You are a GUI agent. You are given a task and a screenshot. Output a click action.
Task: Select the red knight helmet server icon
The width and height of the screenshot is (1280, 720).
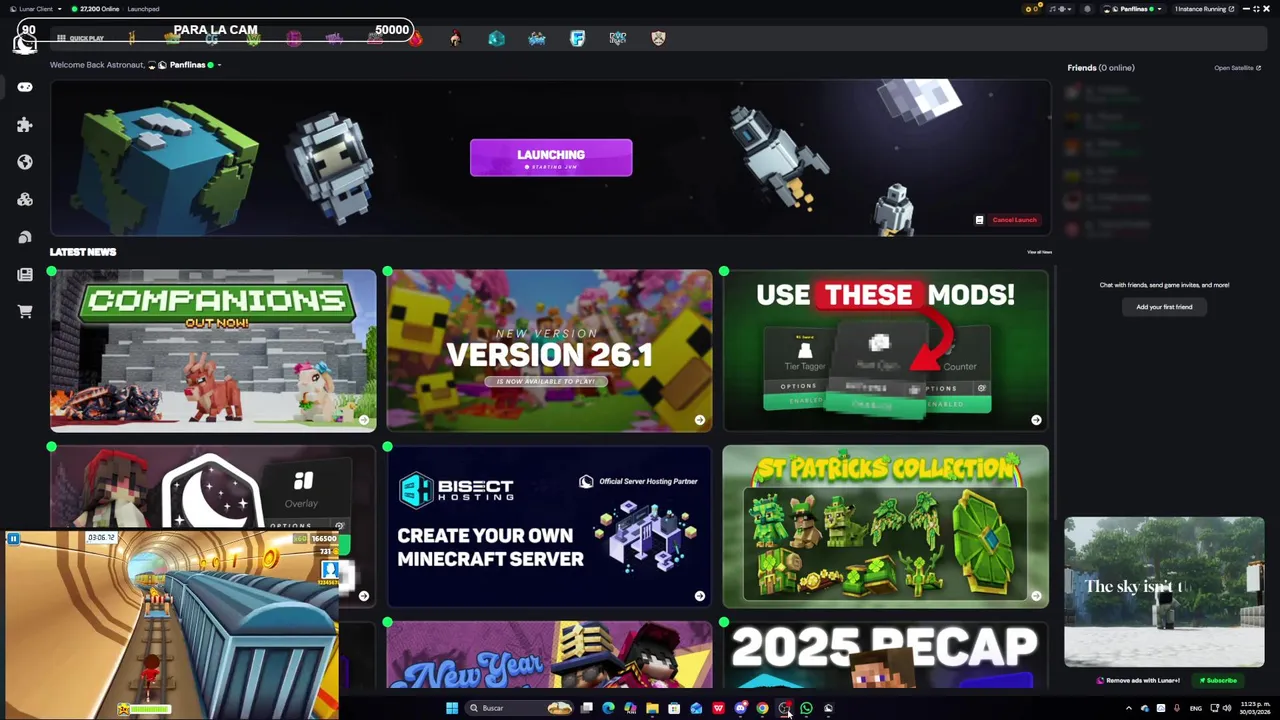[456, 38]
